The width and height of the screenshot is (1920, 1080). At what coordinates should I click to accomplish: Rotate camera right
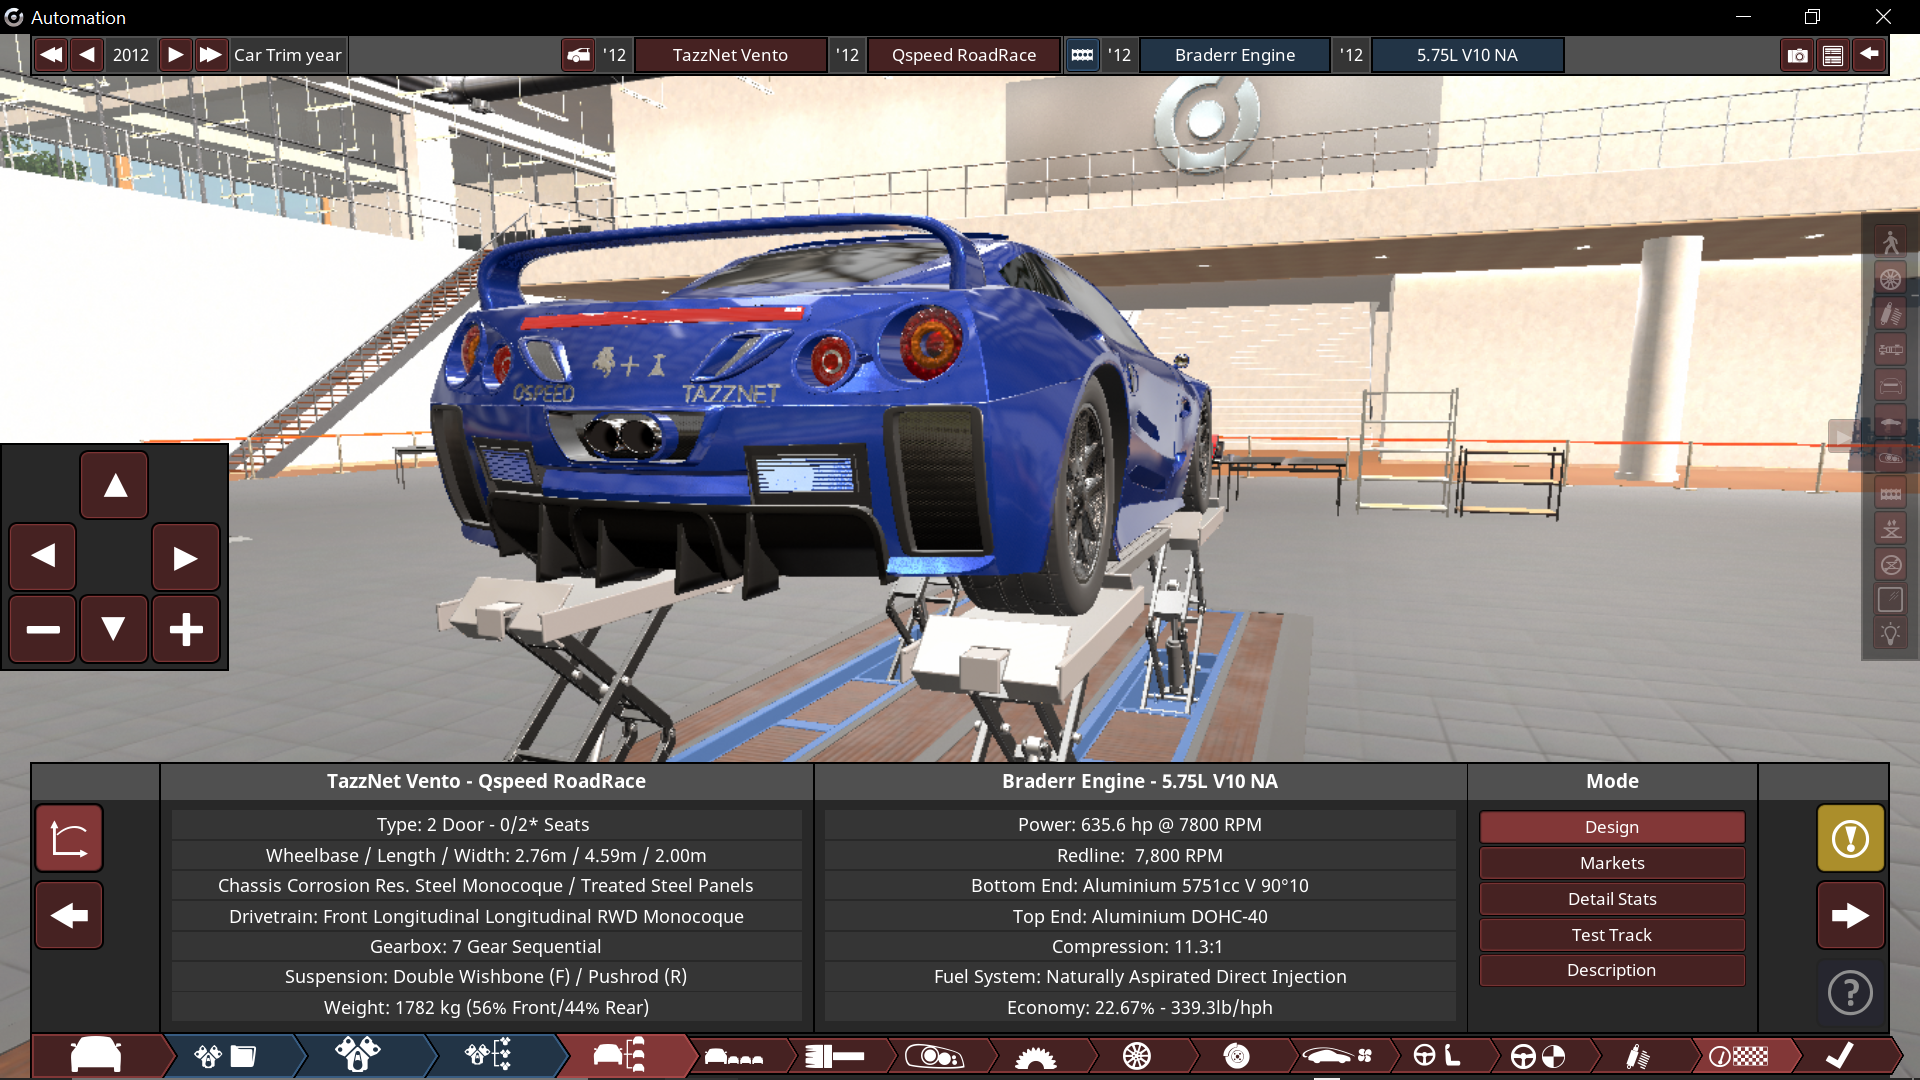coord(186,557)
